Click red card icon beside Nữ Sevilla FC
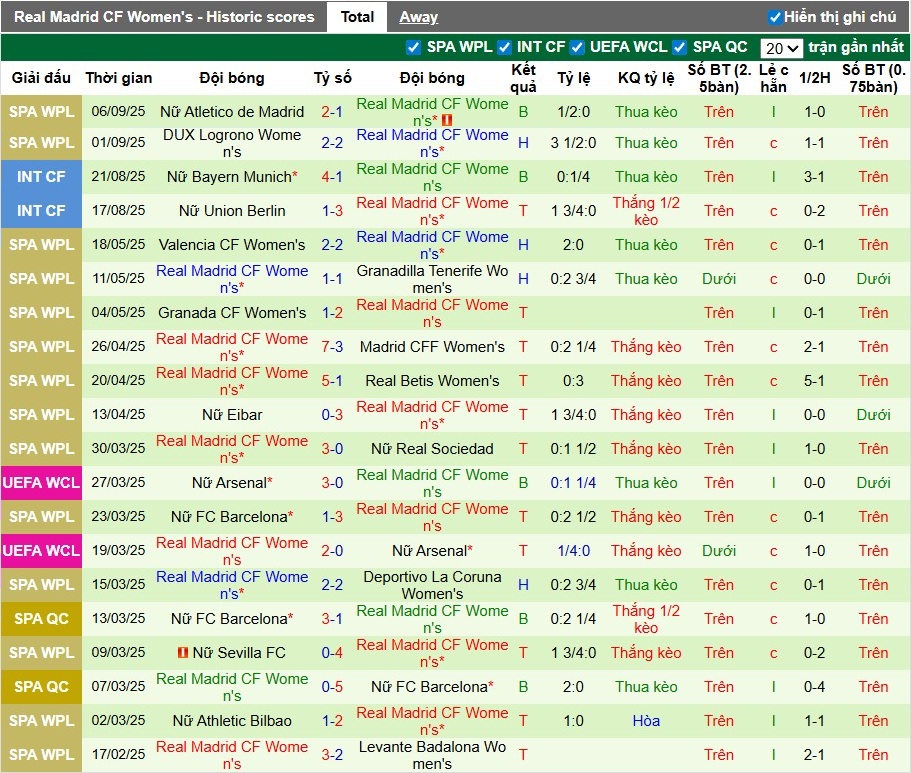This screenshot has width=911, height=773. 183,653
